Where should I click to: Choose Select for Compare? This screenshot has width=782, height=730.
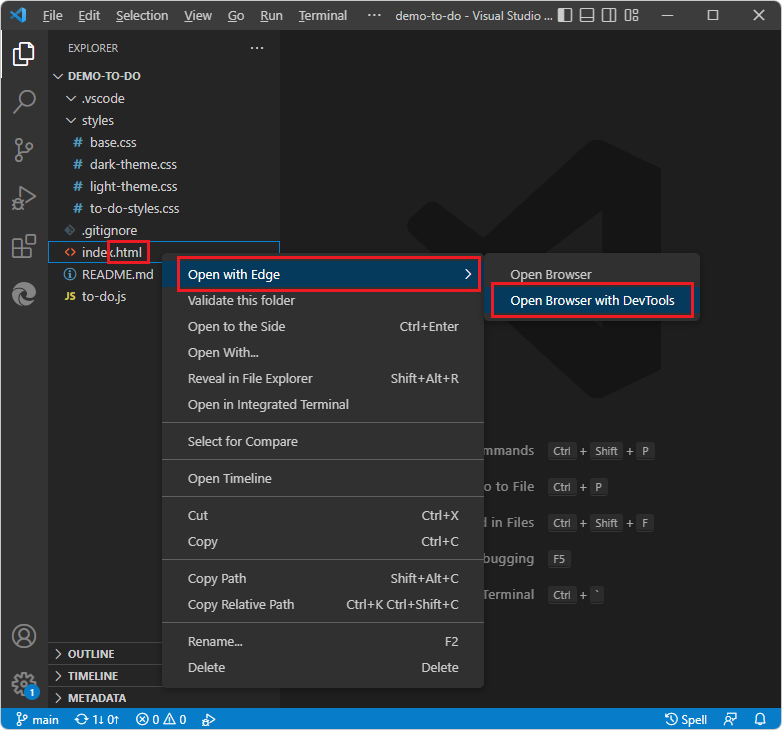(x=323, y=441)
